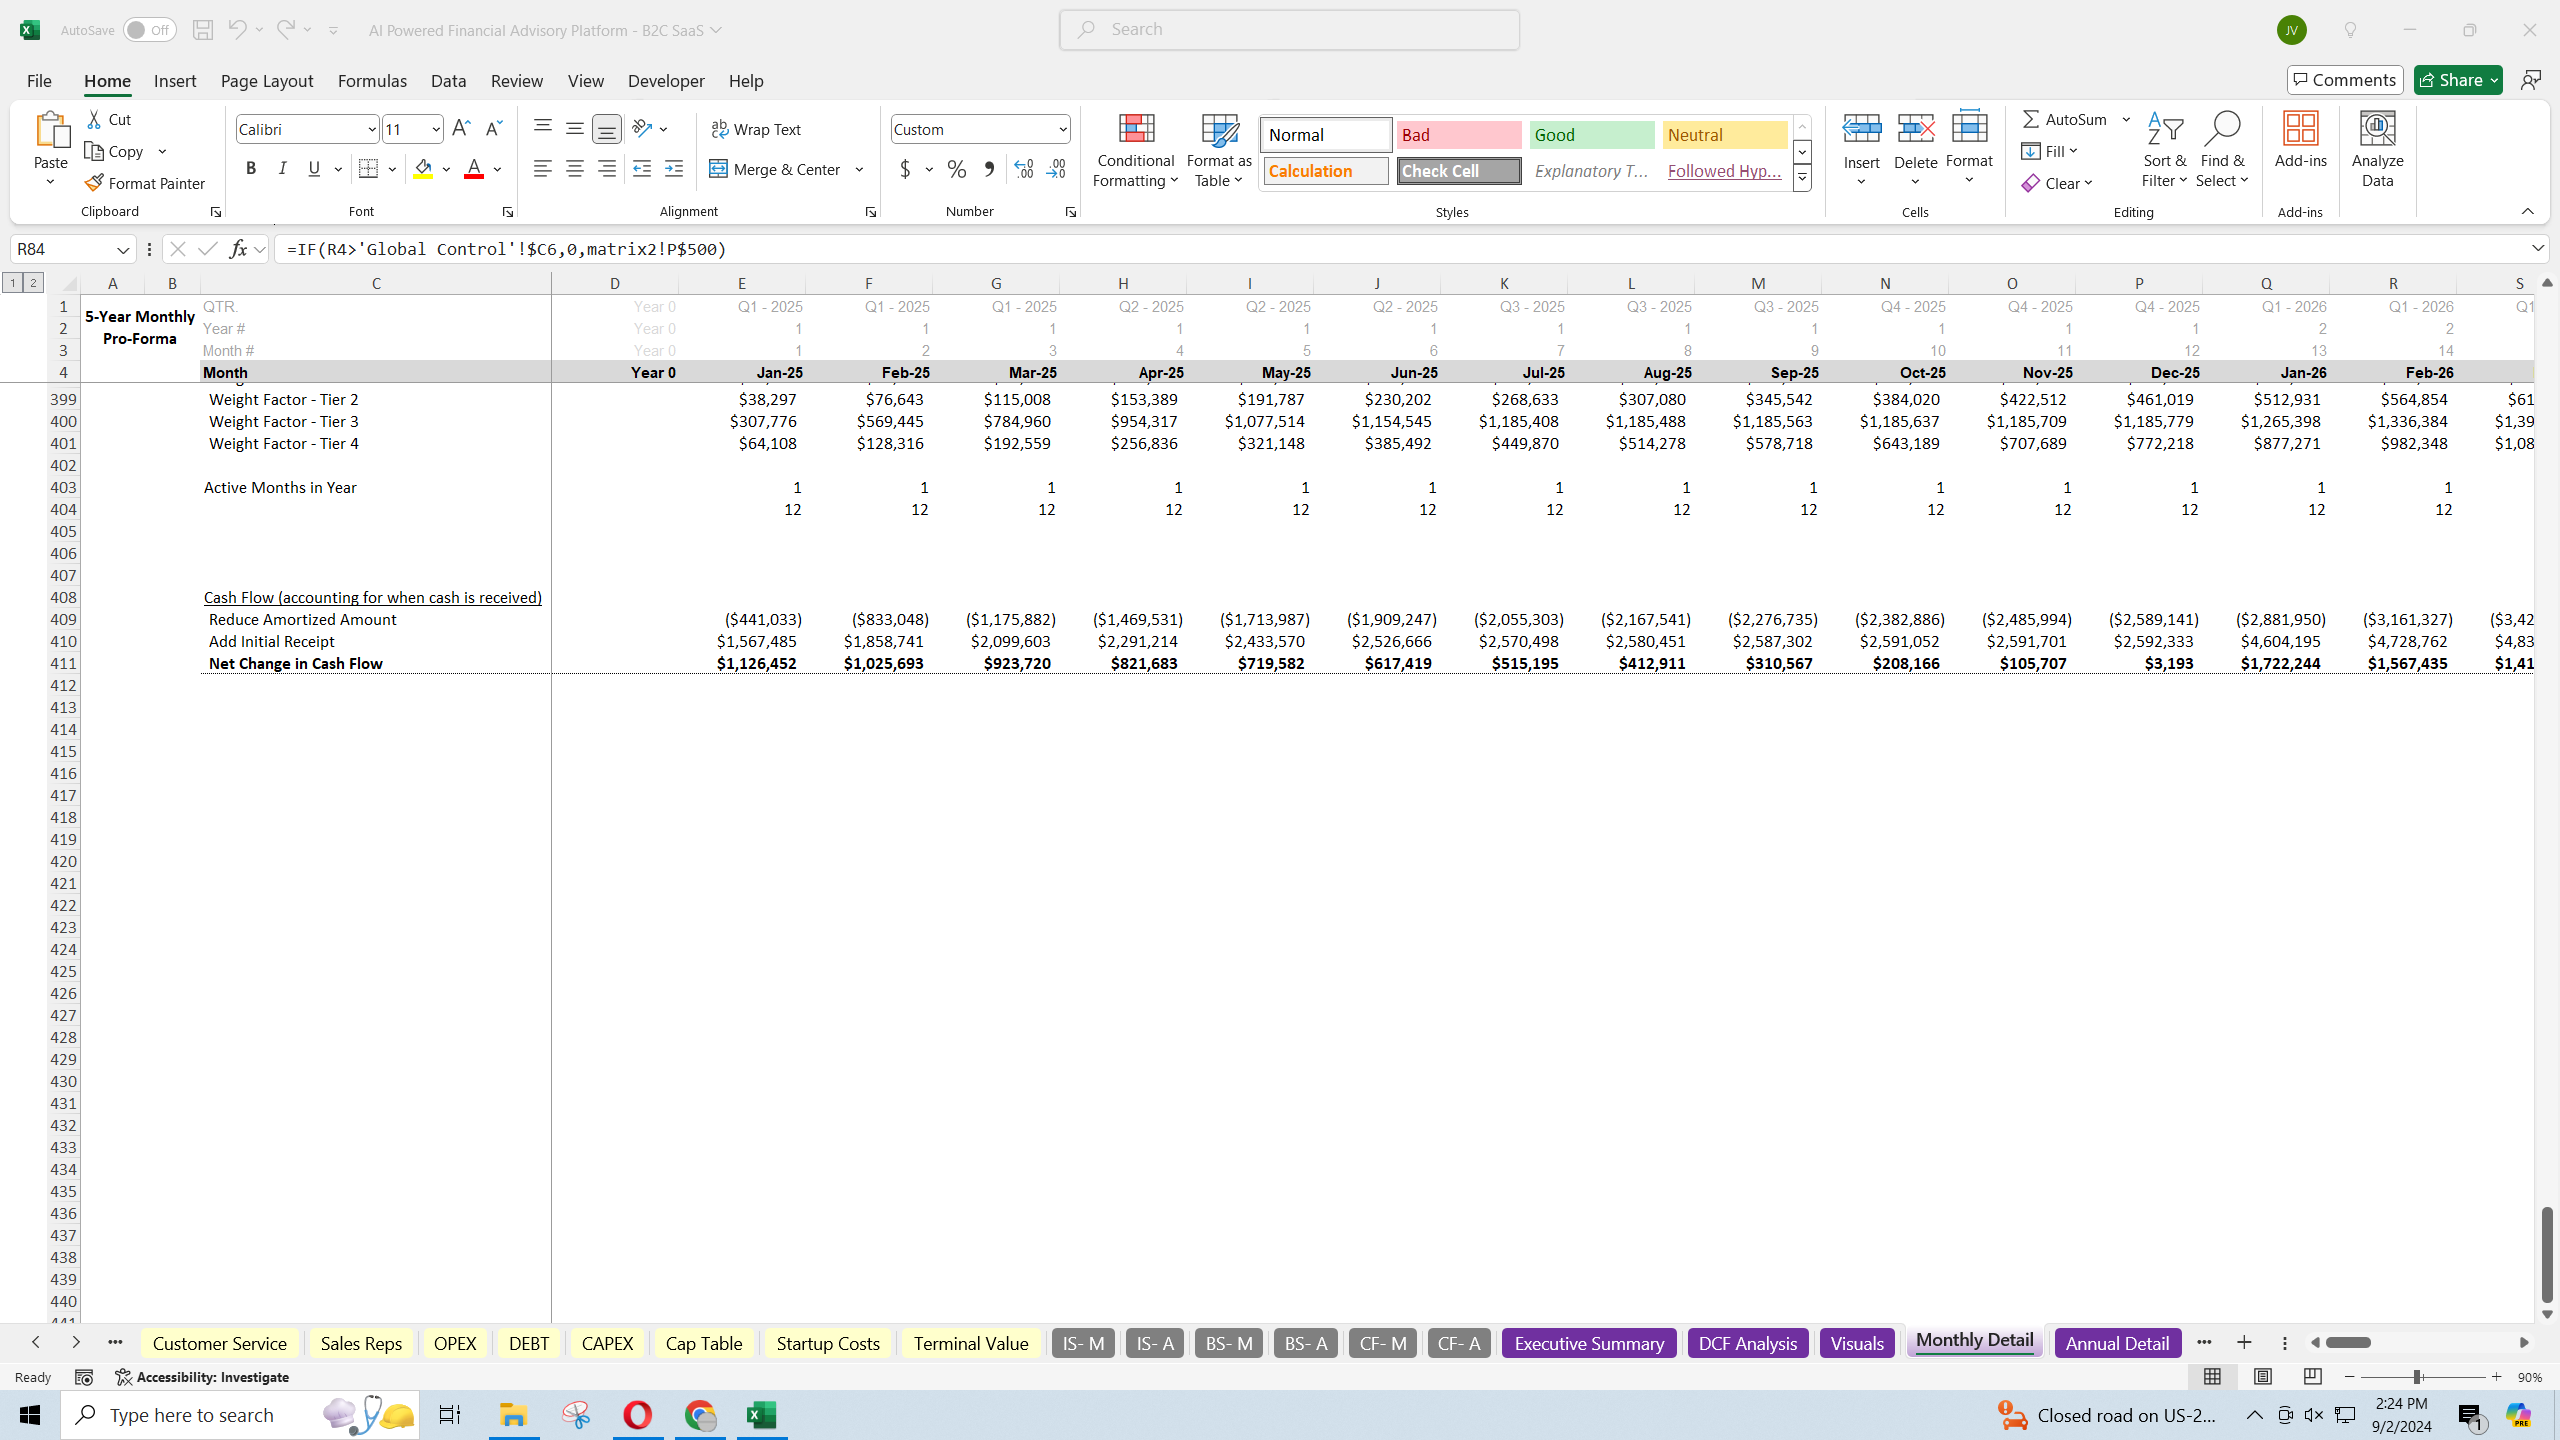The width and height of the screenshot is (2560, 1440).
Task: Open AutoSum dropdown arrow
Action: pos(2127,119)
